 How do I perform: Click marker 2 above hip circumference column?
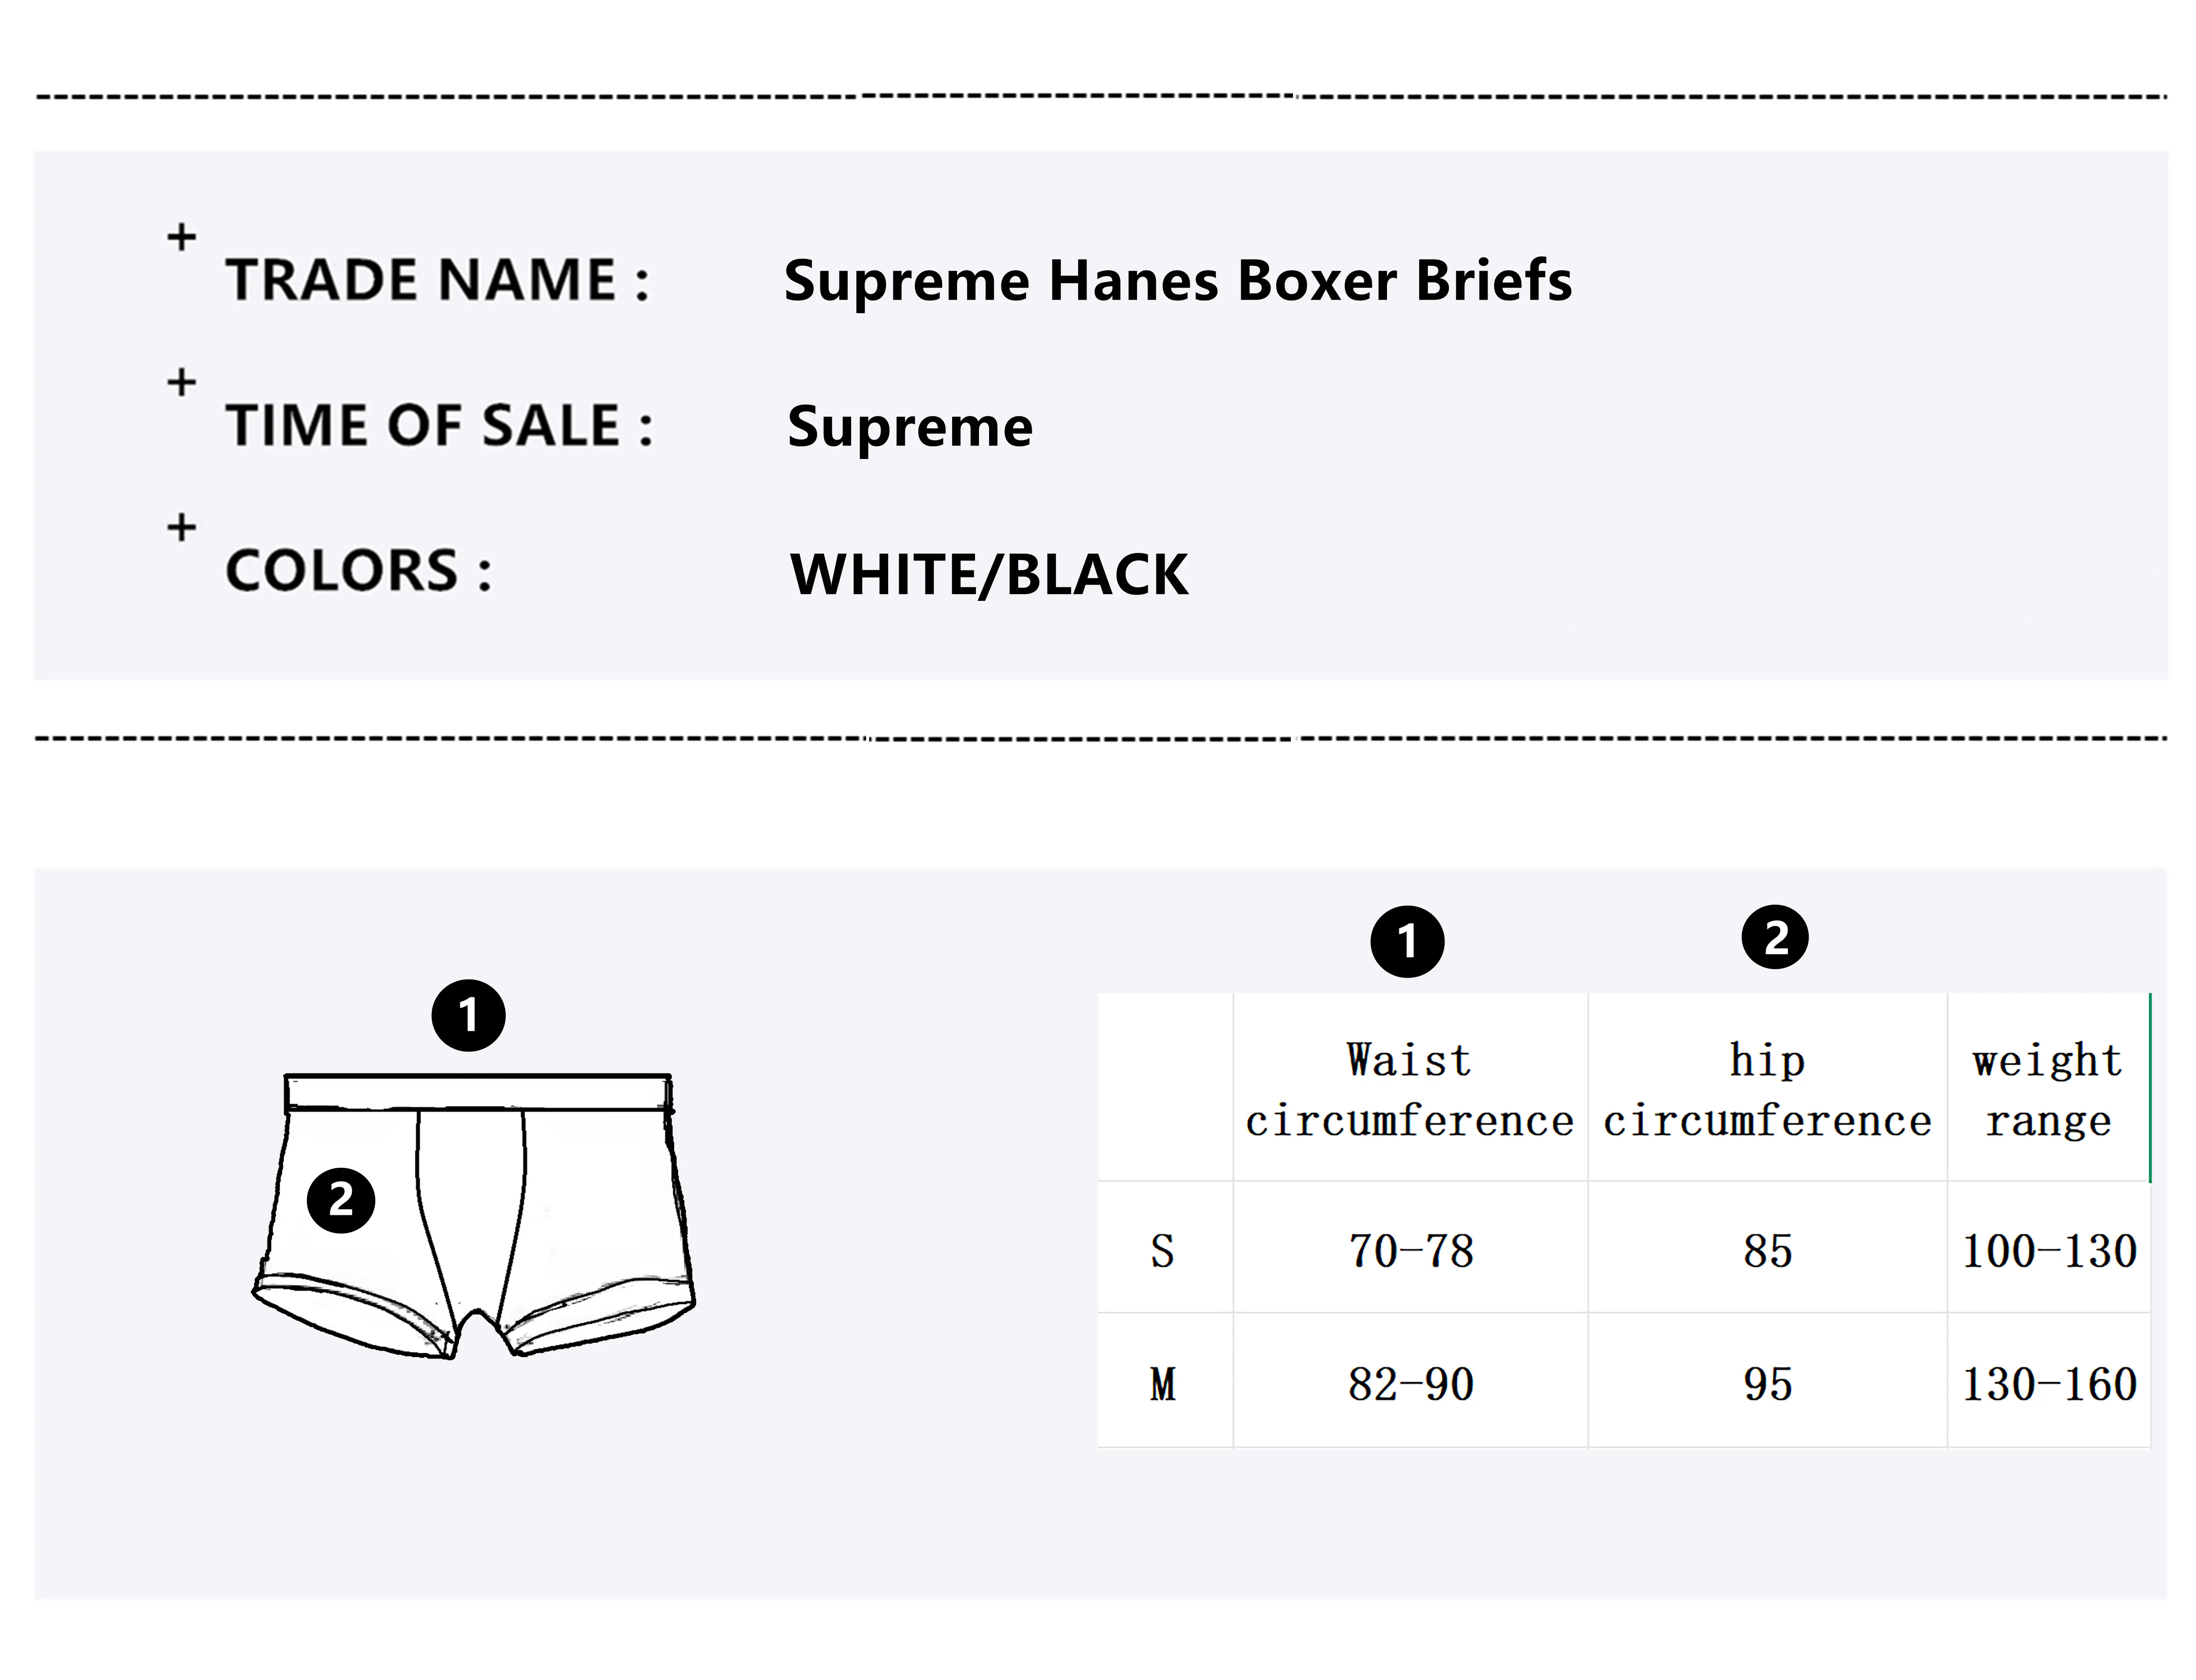click(x=1775, y=937)
